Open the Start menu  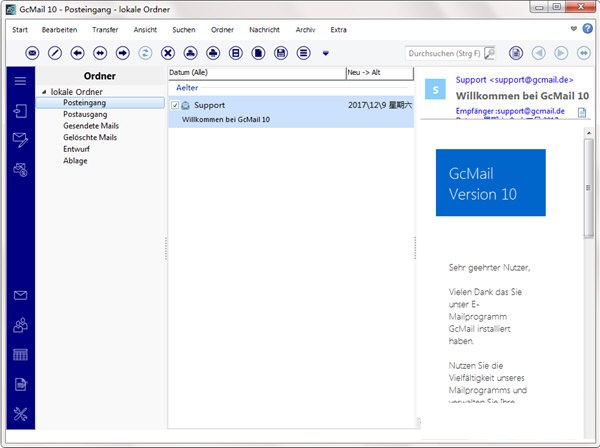[x=20, y=30]
